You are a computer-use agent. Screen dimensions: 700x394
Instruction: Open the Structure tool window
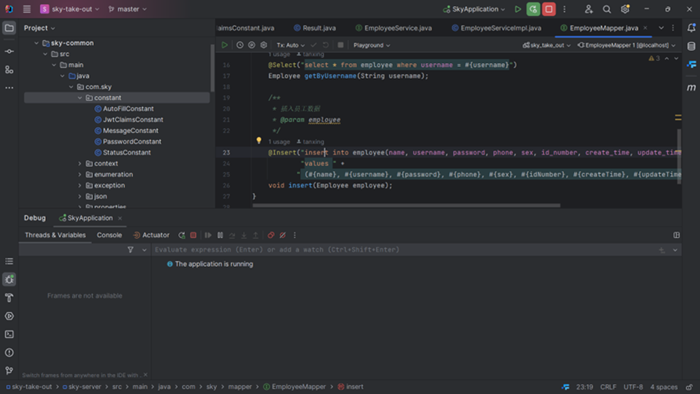point(9,70)
